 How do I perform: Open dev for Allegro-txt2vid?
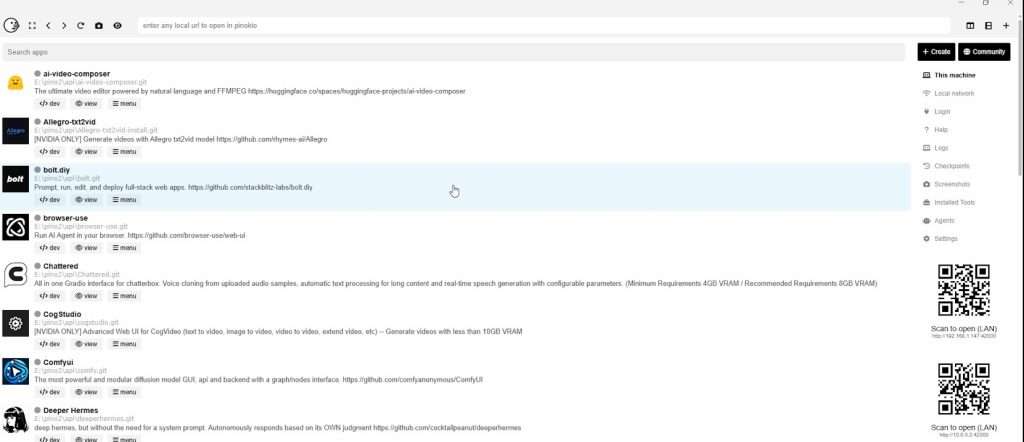click(50, 151)
